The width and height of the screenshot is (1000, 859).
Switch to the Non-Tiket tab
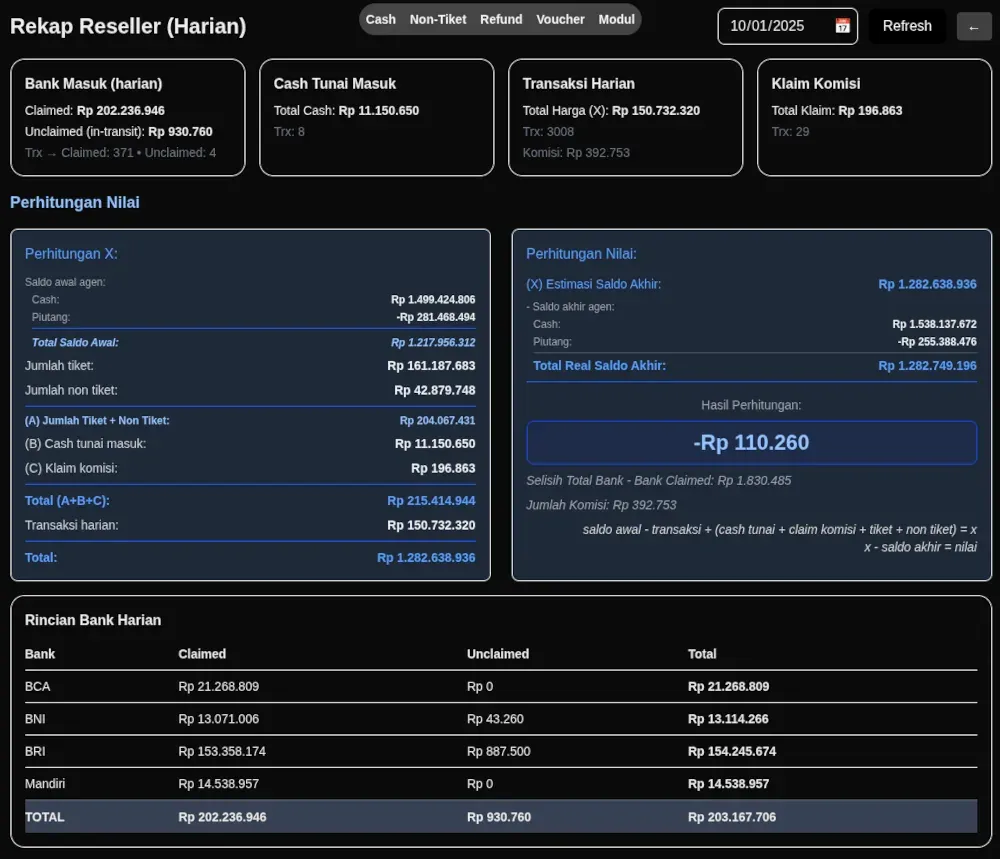pos(438,19)
